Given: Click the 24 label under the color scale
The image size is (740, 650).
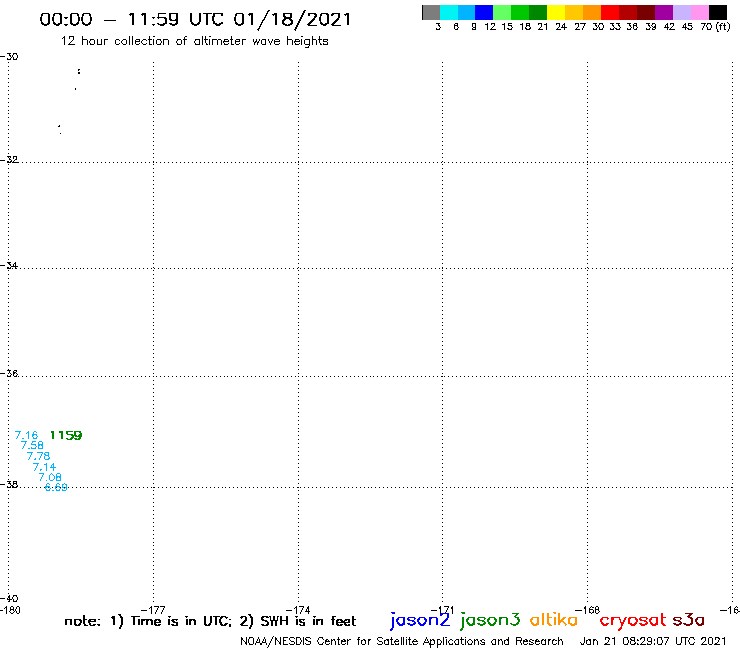Looking at the screenshot, I should [x=561, y=27].
